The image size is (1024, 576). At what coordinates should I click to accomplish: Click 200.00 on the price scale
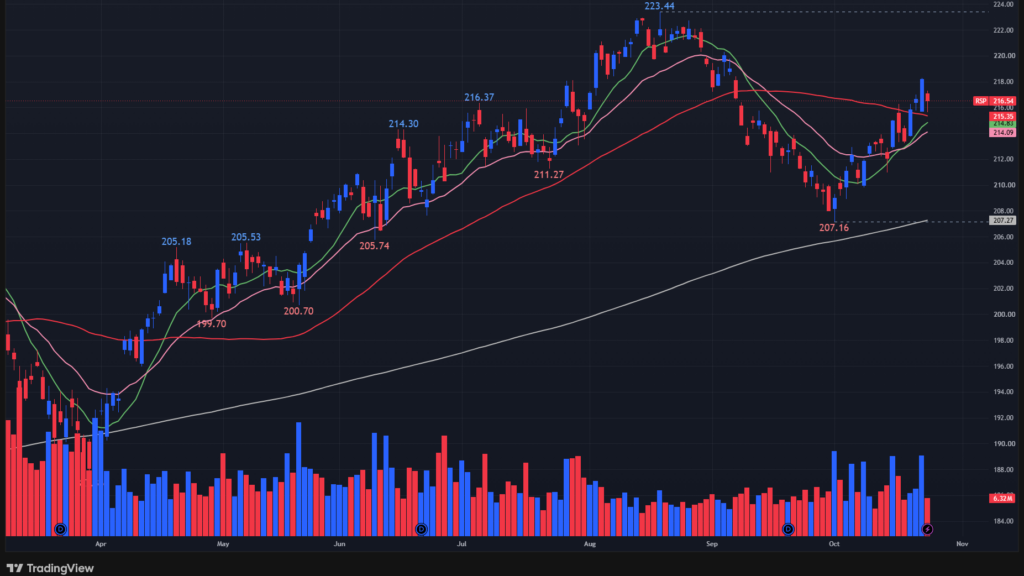1003,315
